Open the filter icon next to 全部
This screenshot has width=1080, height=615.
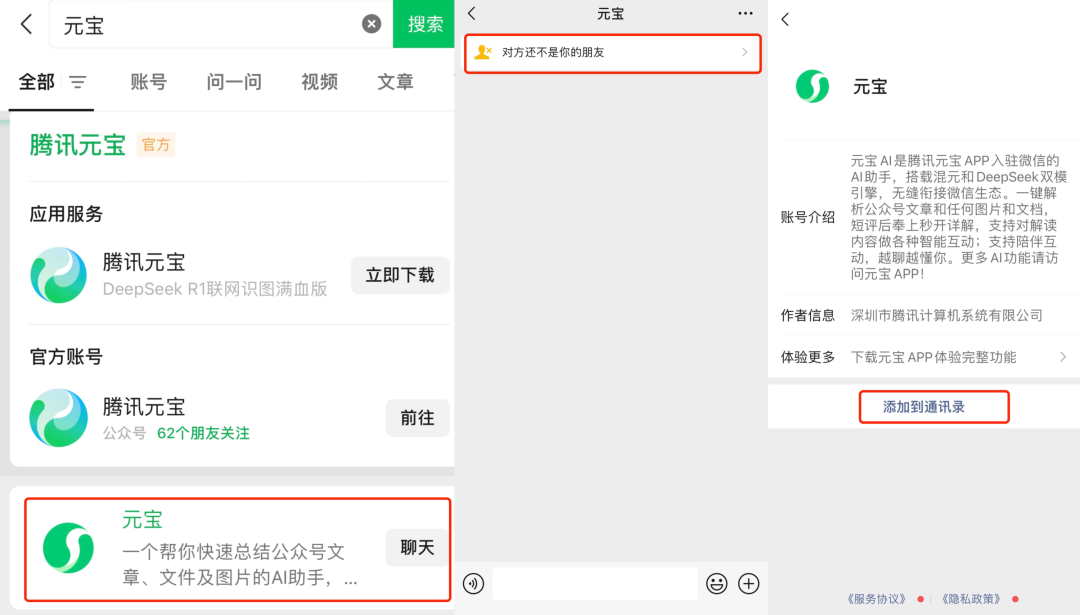click(x=78, y=83)
